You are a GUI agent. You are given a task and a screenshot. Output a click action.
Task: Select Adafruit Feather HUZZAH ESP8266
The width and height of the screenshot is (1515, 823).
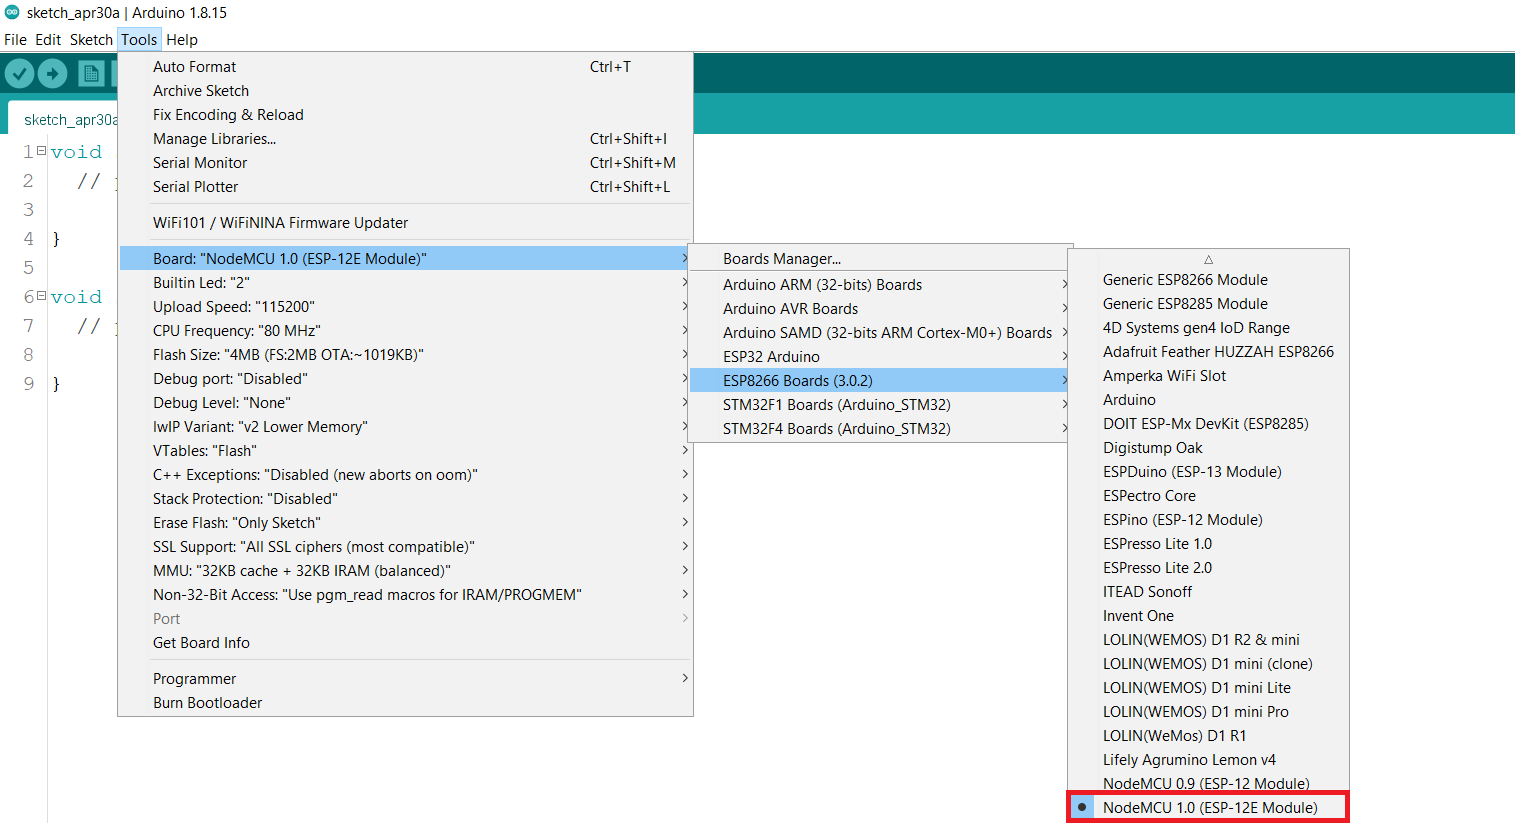click(1208, 352)
